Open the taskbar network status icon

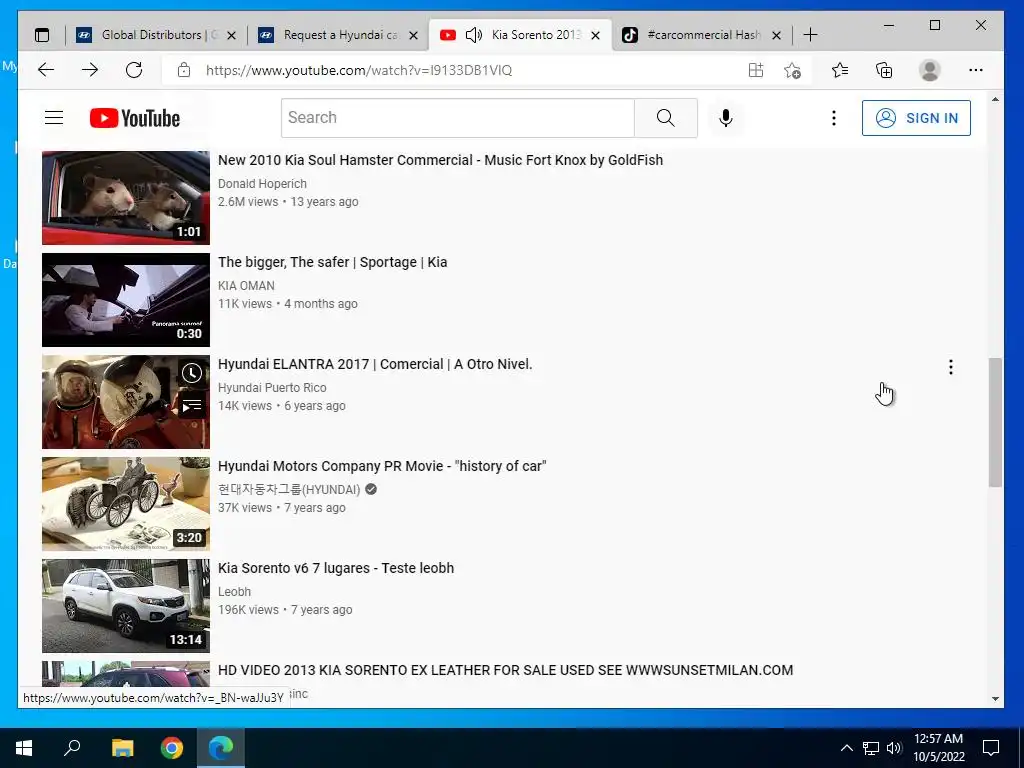coord(871,748)
